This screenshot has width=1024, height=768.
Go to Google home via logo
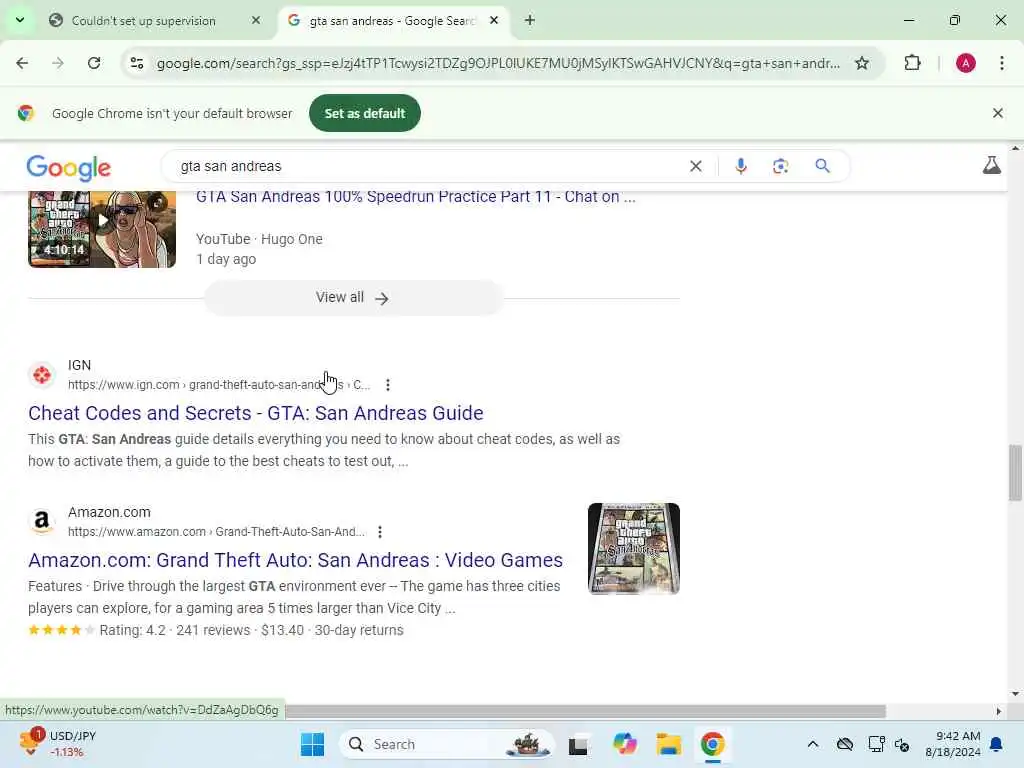click(69, 168)
